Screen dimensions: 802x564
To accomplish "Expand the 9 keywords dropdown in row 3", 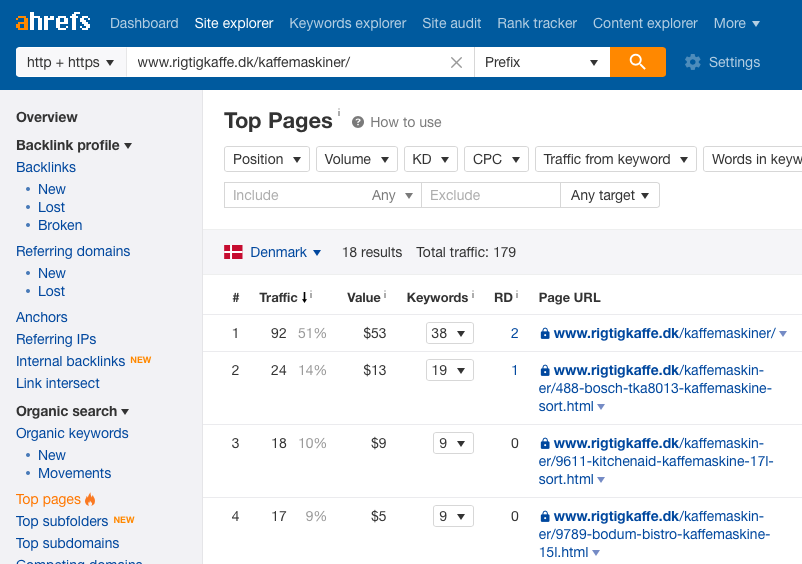I will click(x=453, y=443).
